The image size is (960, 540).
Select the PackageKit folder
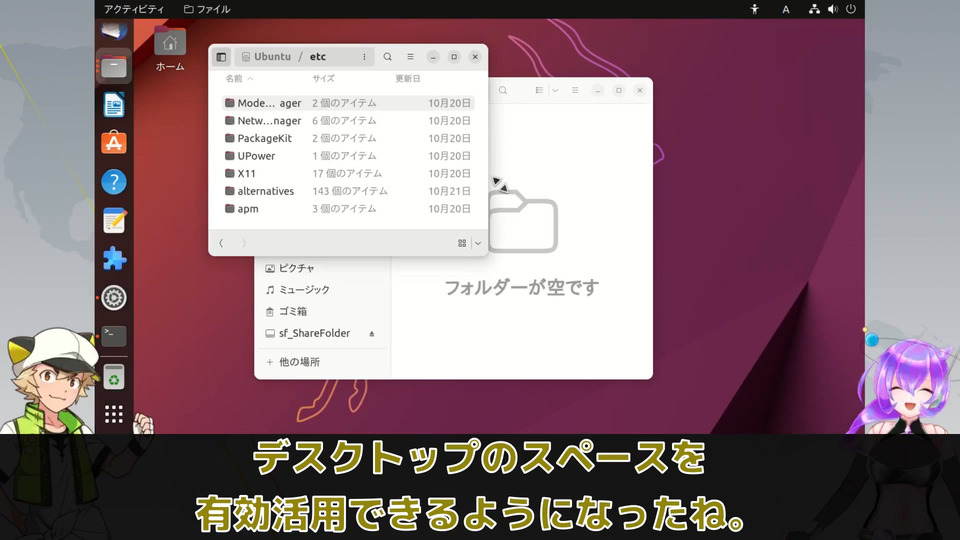(348, 138)
